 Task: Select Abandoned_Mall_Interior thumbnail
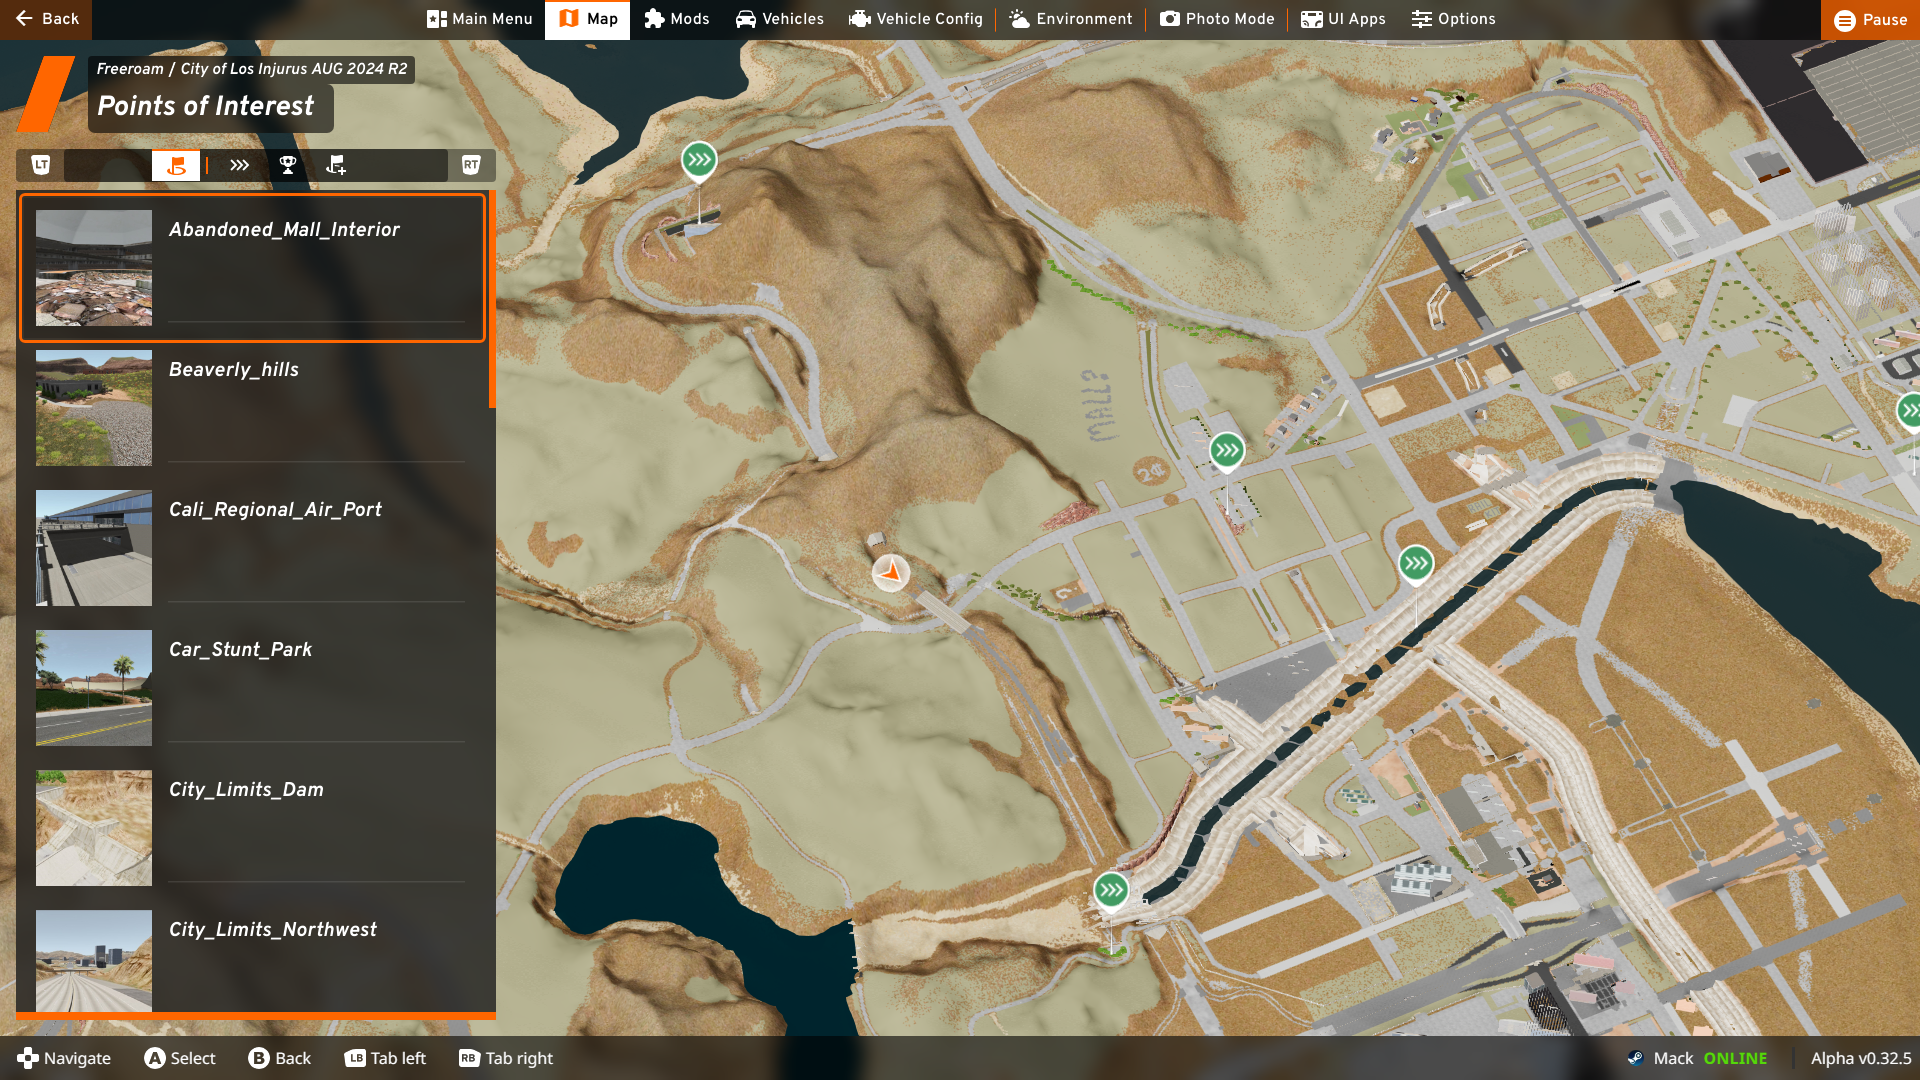point(94,267)
